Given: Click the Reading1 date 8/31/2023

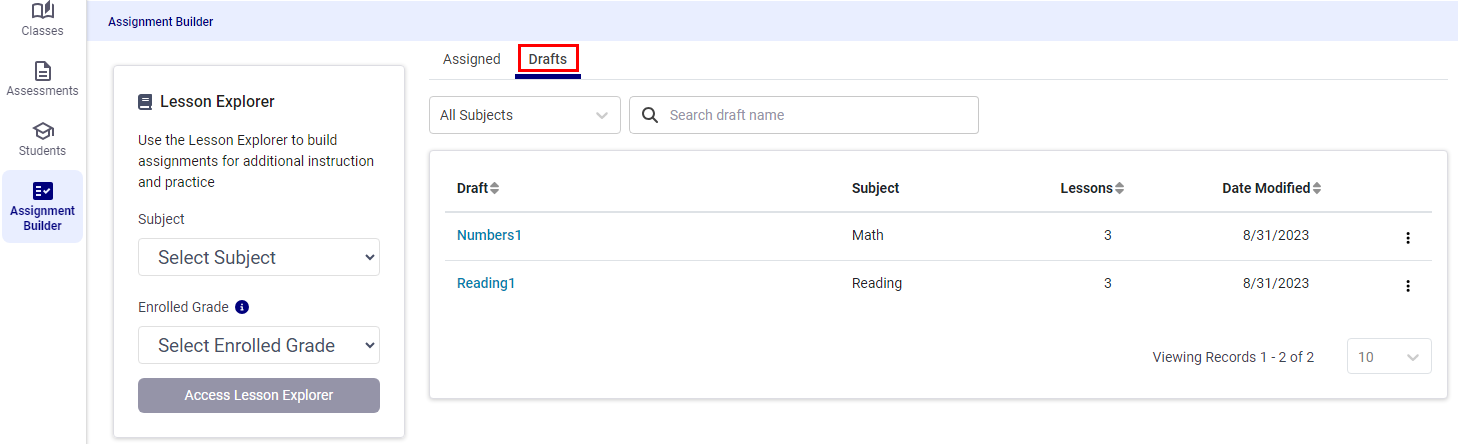Looking at the screenshot, I should tap(1276, 283).
